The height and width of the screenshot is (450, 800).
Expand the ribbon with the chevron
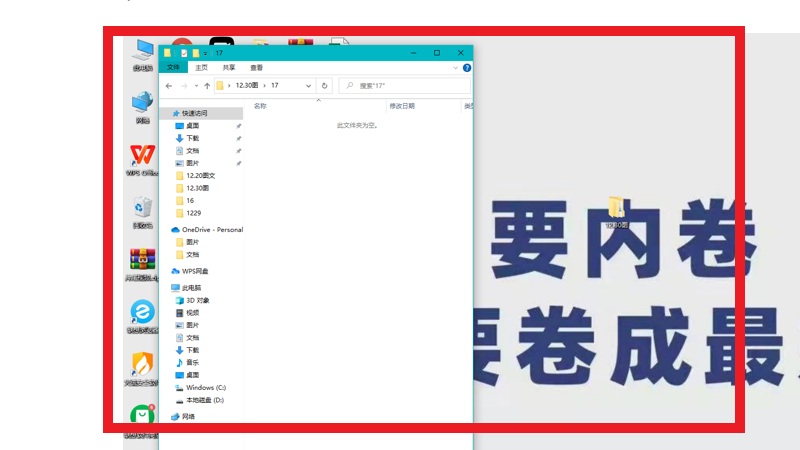click(457, 68)
